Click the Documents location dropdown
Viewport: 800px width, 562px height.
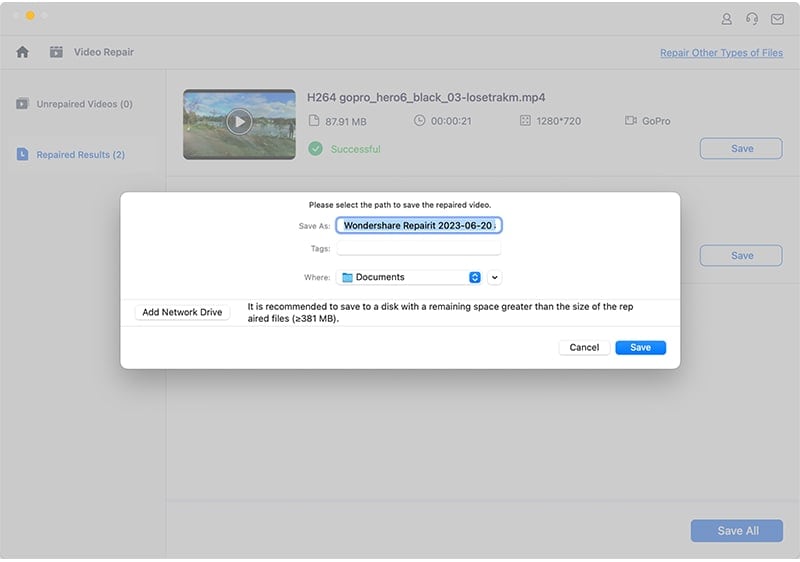tap(409, 277)
